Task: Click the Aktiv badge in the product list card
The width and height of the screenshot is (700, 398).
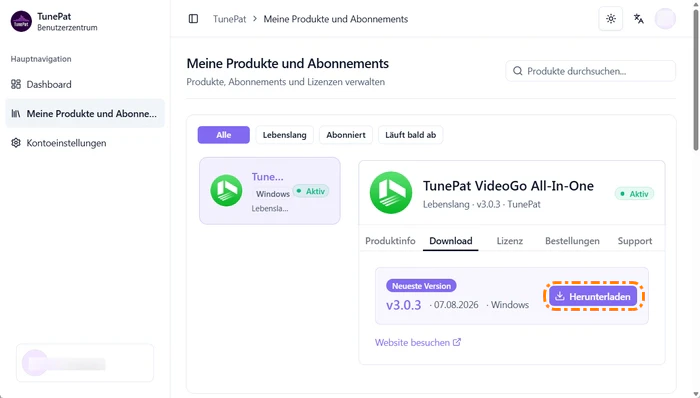Action: click(x=311, y=191)
